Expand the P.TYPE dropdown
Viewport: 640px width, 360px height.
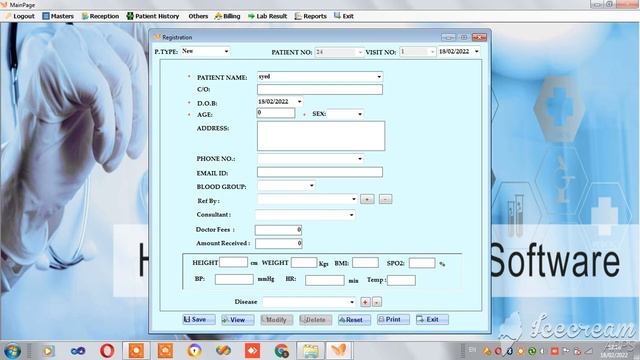pos(226,51)
